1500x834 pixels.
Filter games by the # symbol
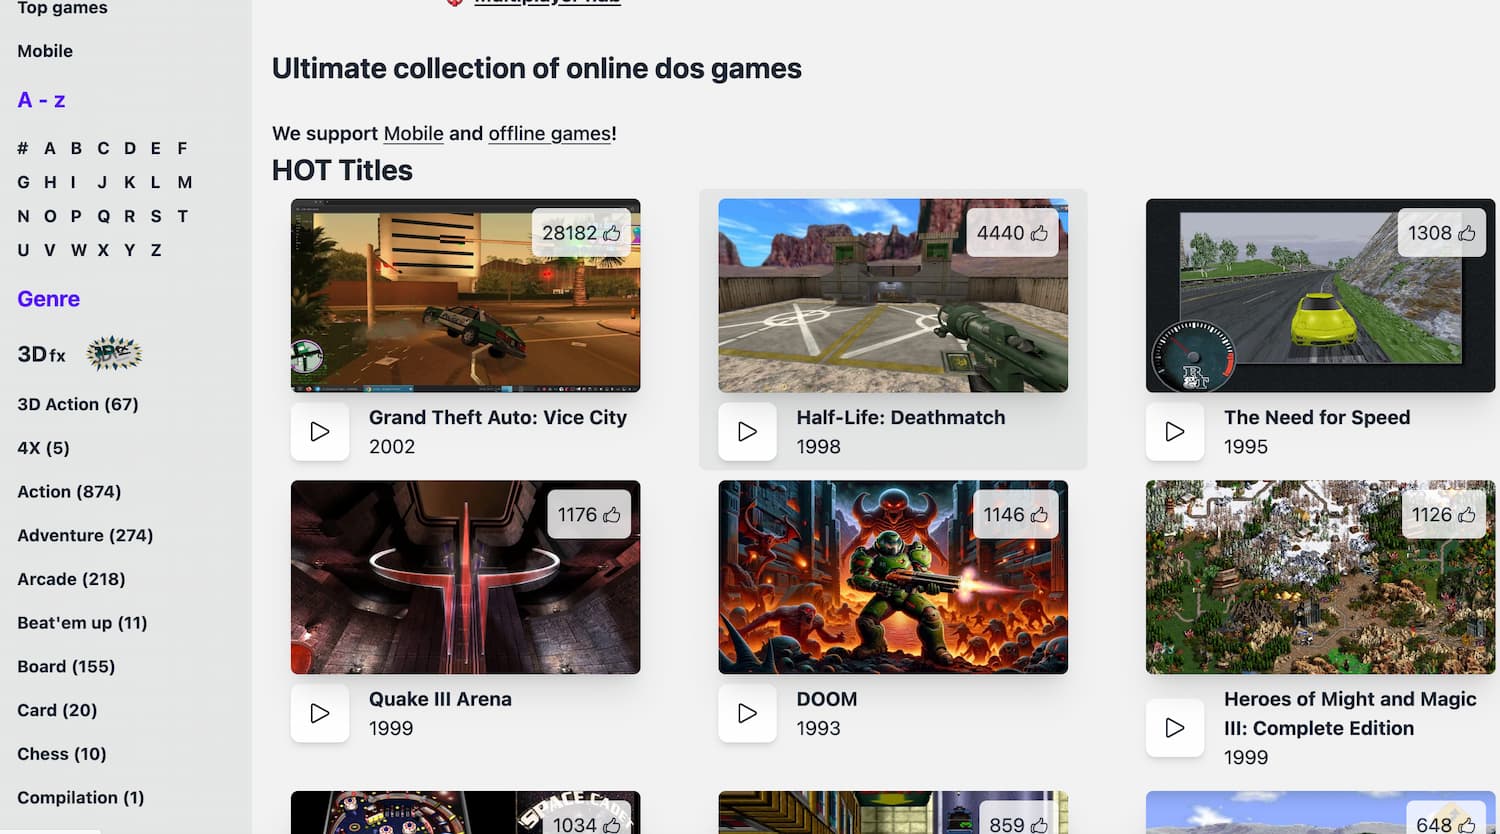coord(22,148)
